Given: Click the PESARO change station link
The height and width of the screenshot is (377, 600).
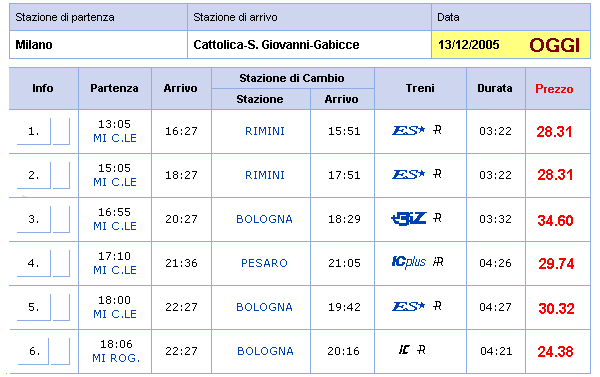Looking at the screenshot, I should 264,263.
